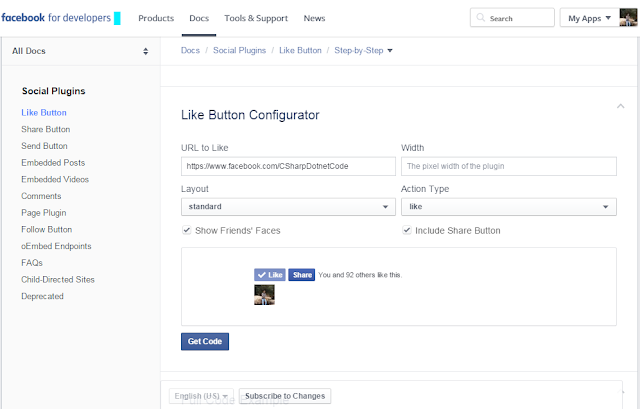Click the Search input box

512,18
